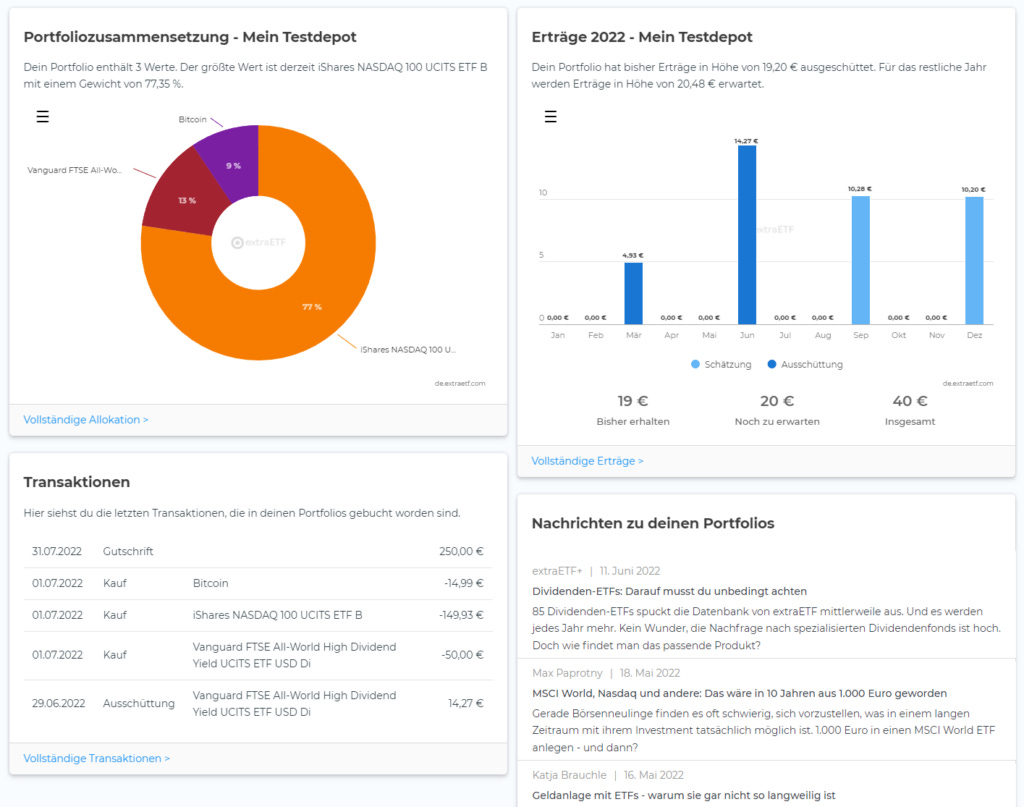Image resolution: width=1024 pixels, height=807 pixels.
Task: Click the 'Jun' month axis label
Action: 746,335
